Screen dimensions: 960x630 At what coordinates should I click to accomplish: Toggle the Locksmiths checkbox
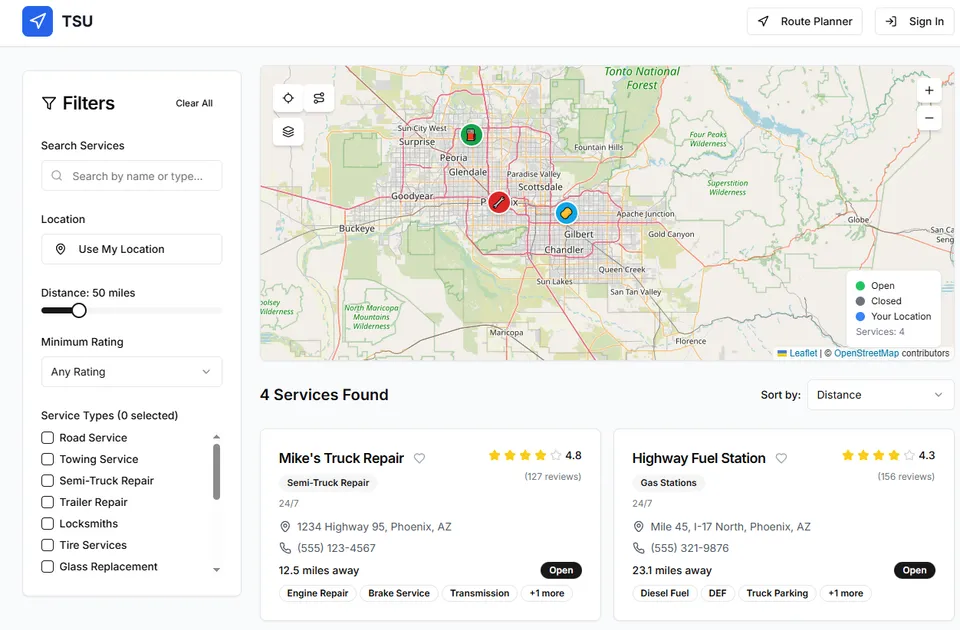coord(47,523)
